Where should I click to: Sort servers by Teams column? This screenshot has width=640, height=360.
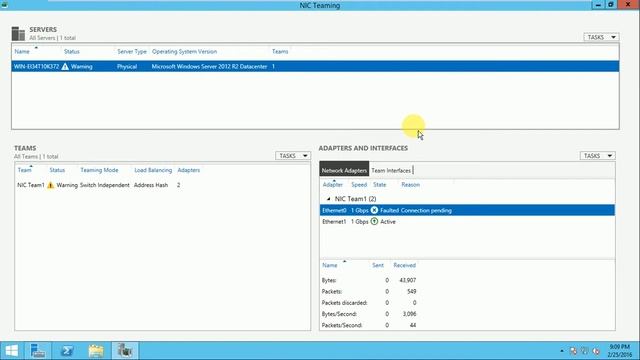click(280, 51)
